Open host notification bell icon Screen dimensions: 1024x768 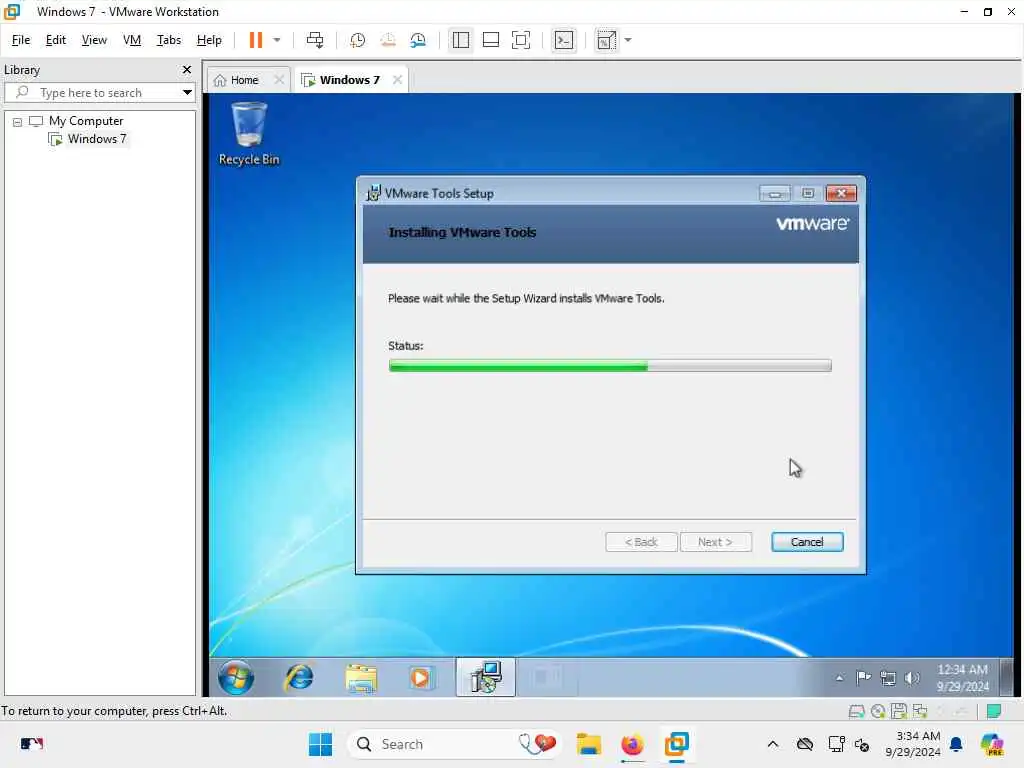coord(956,744)
